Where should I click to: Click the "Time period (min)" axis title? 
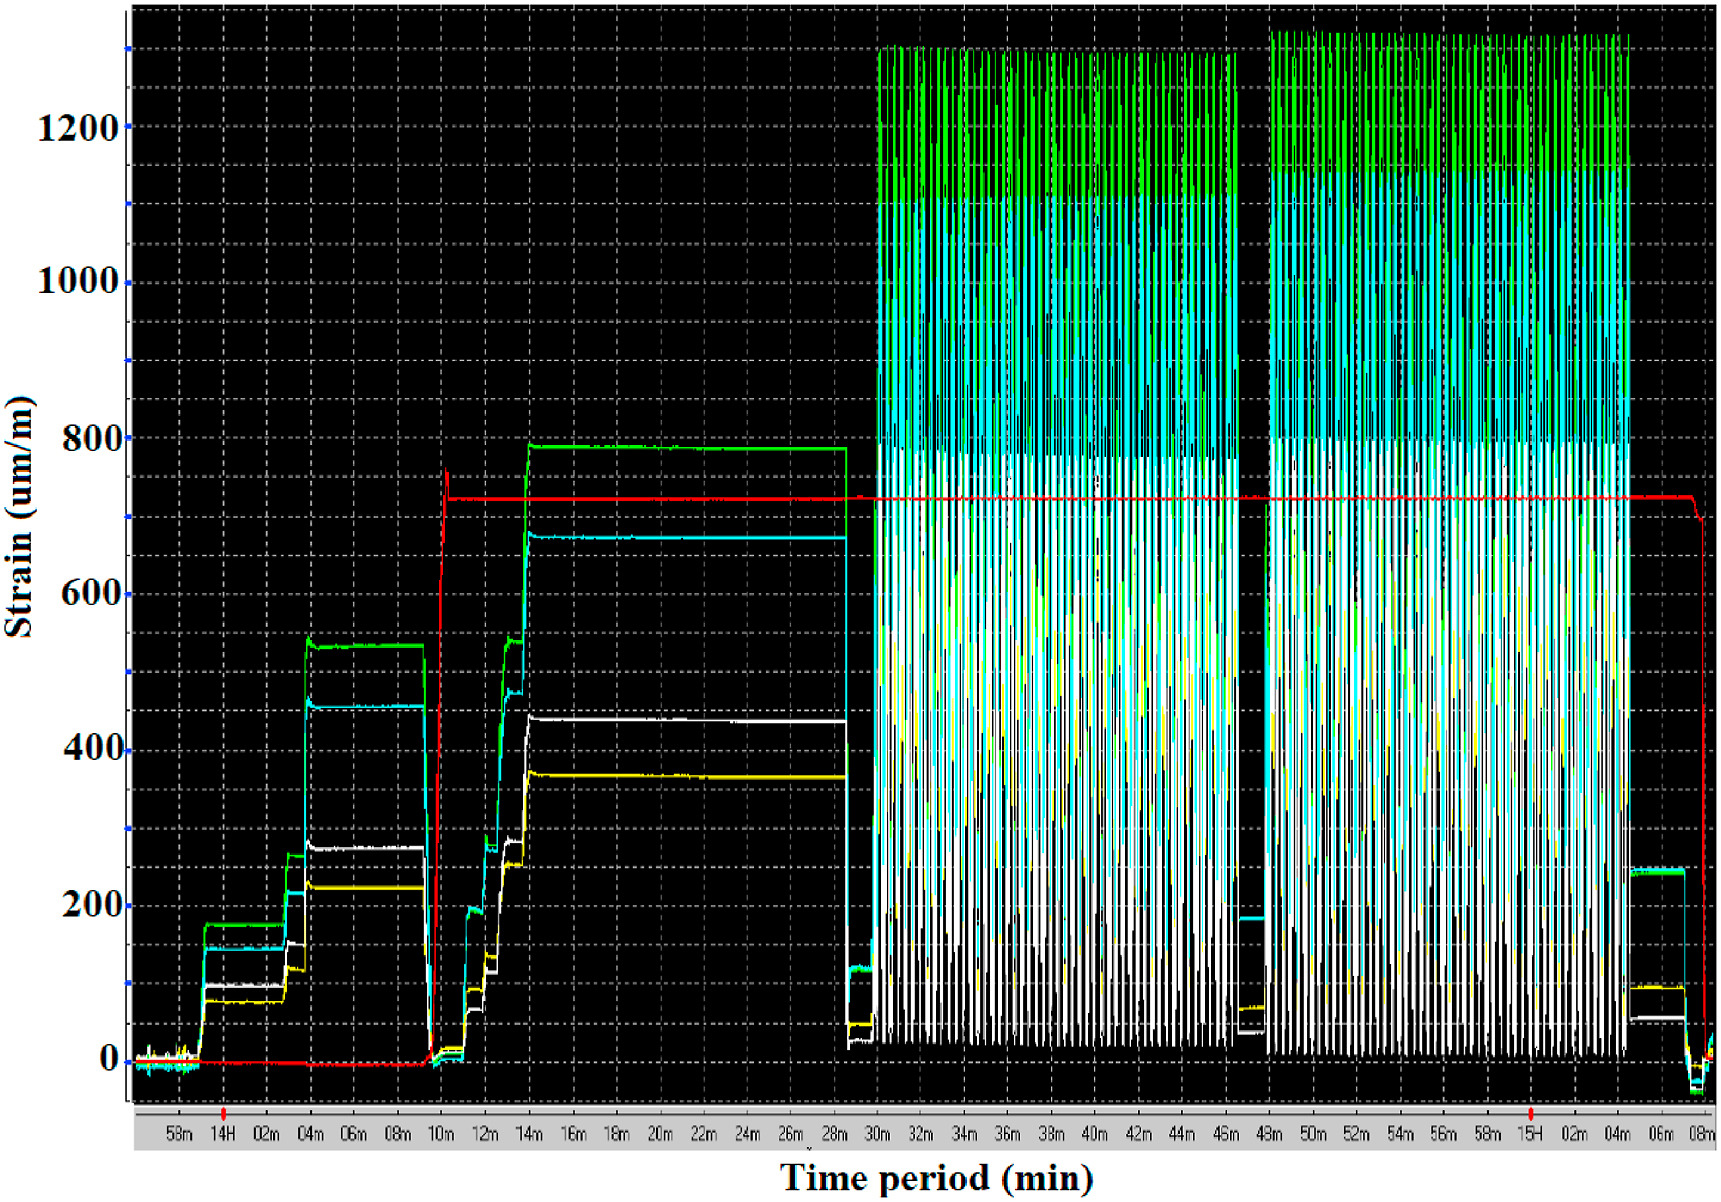click(936, 1178)
